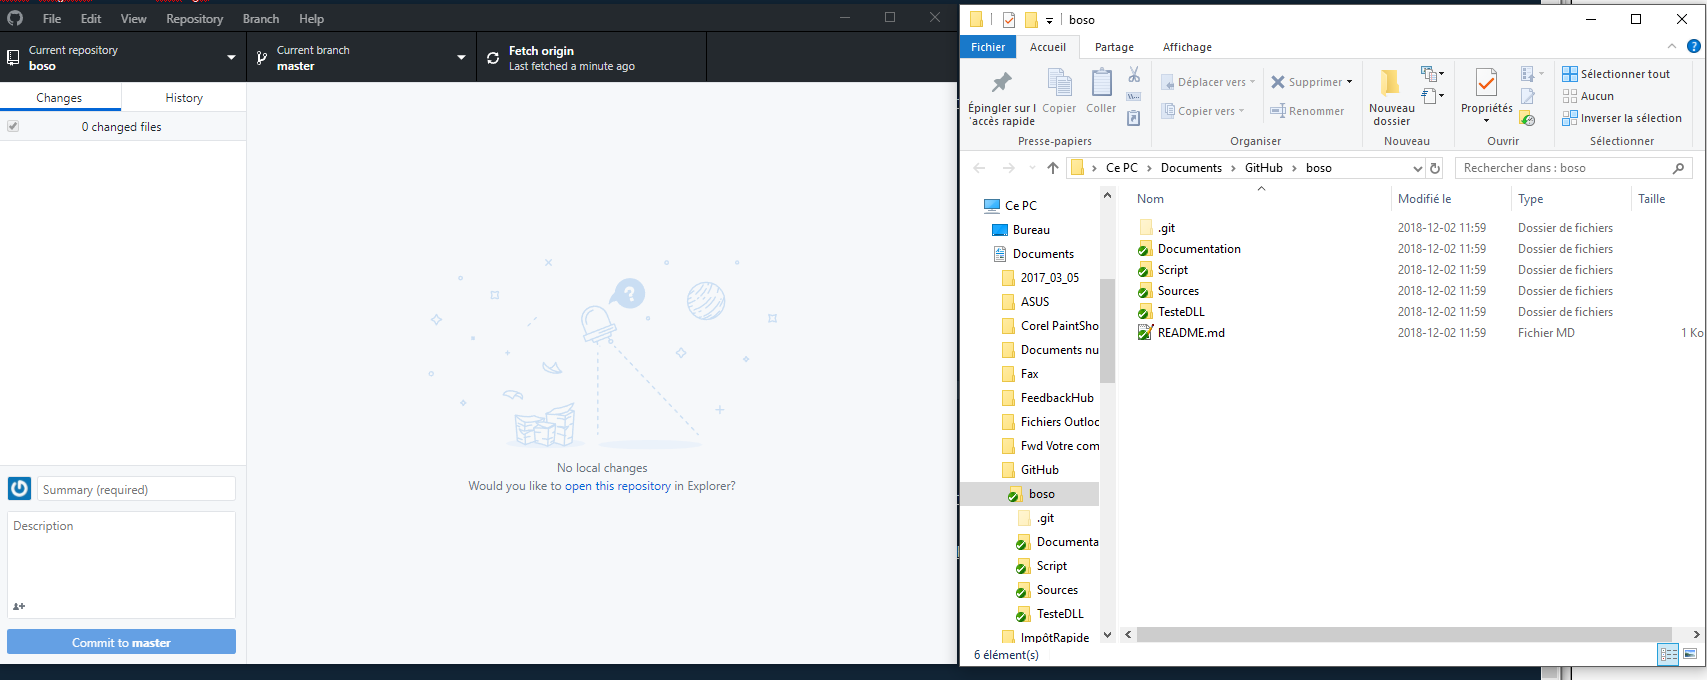Click the co-author add icon in Description
This screenshot has height=680, width=1707.
(x=19, y=606)
